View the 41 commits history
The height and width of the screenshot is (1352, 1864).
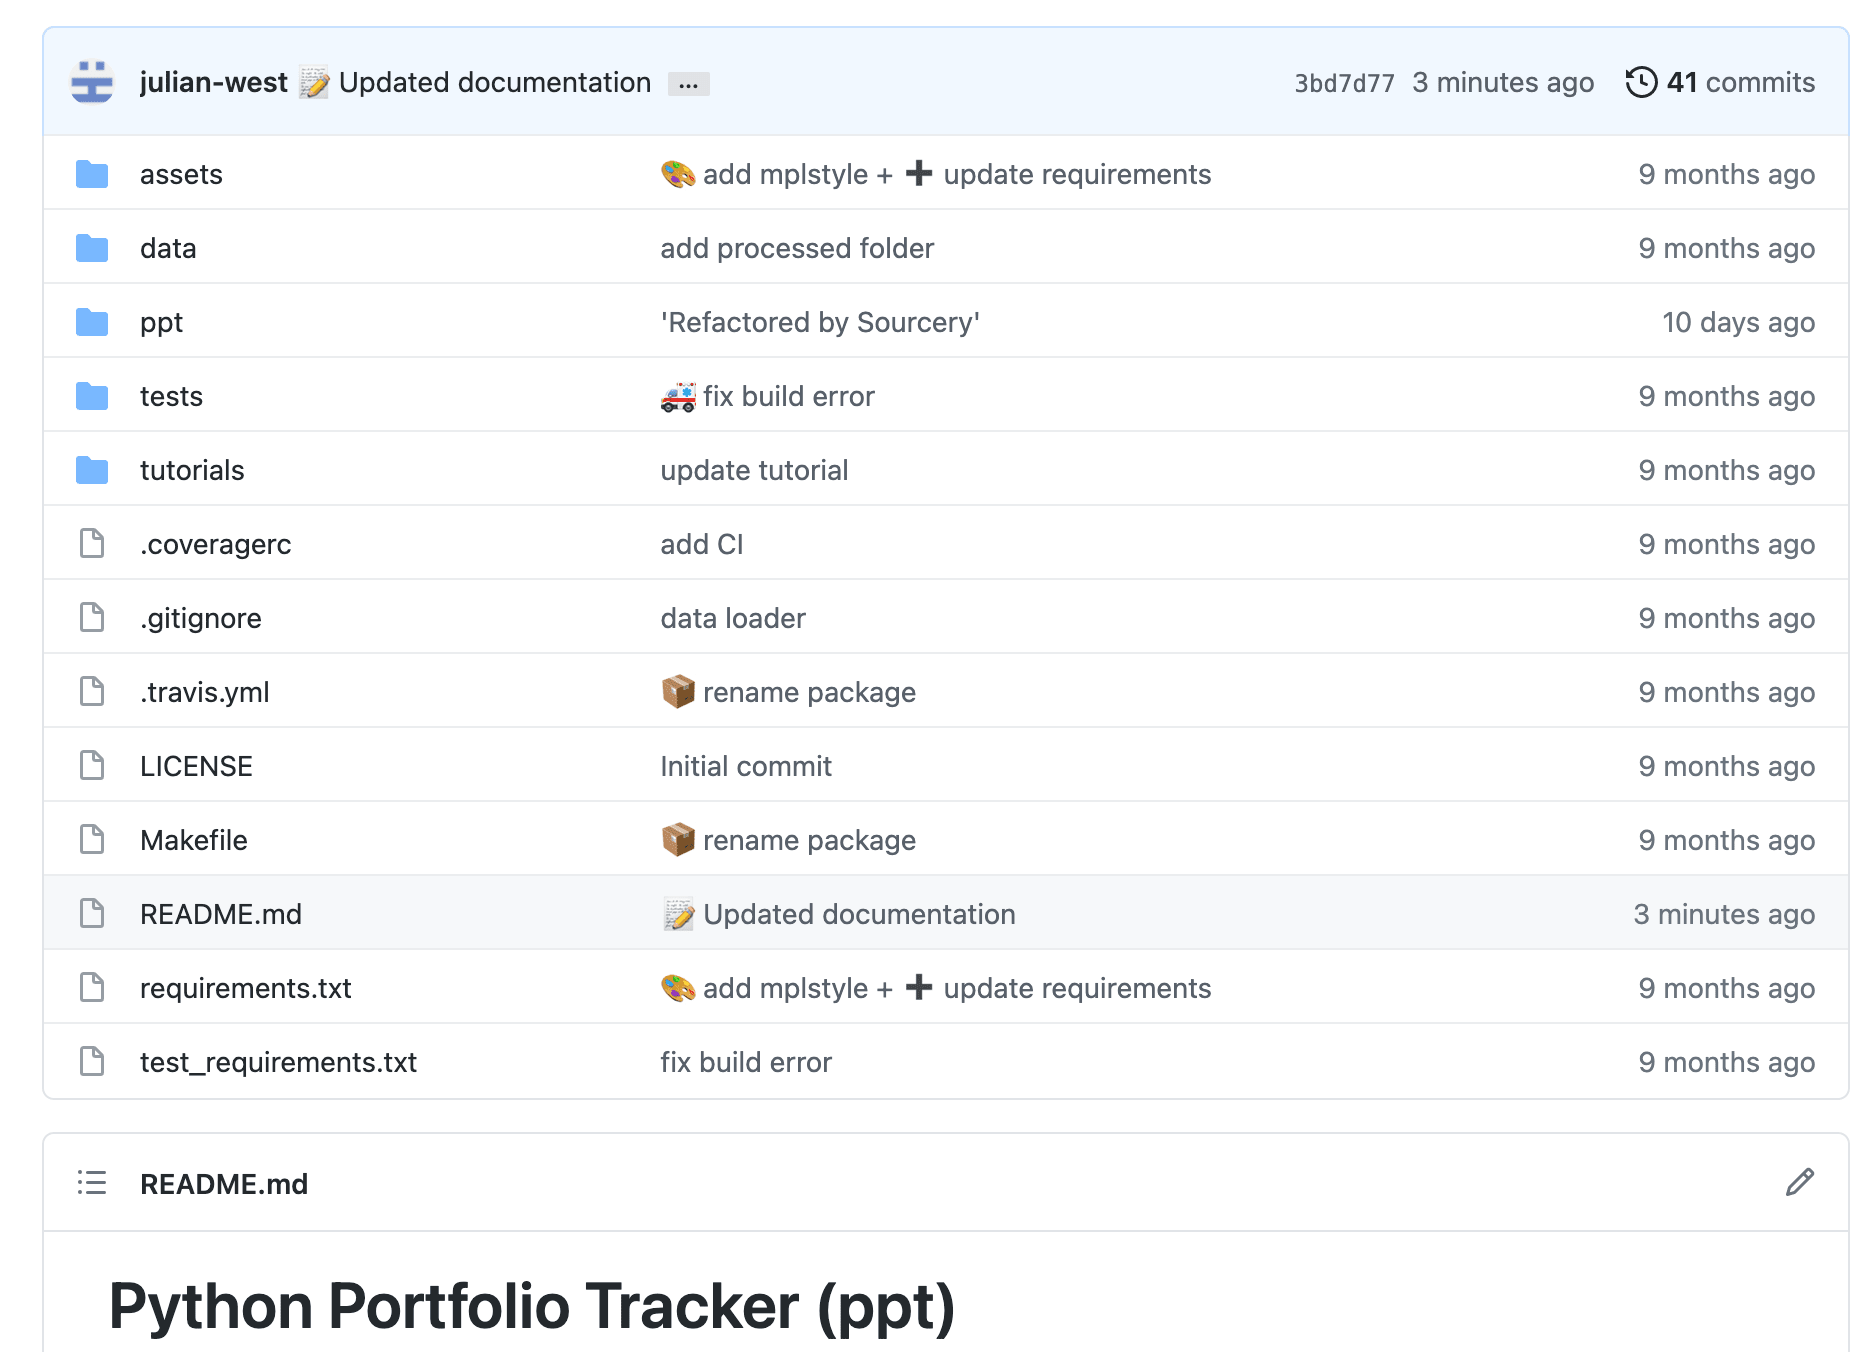click(x=1738, y=82)
